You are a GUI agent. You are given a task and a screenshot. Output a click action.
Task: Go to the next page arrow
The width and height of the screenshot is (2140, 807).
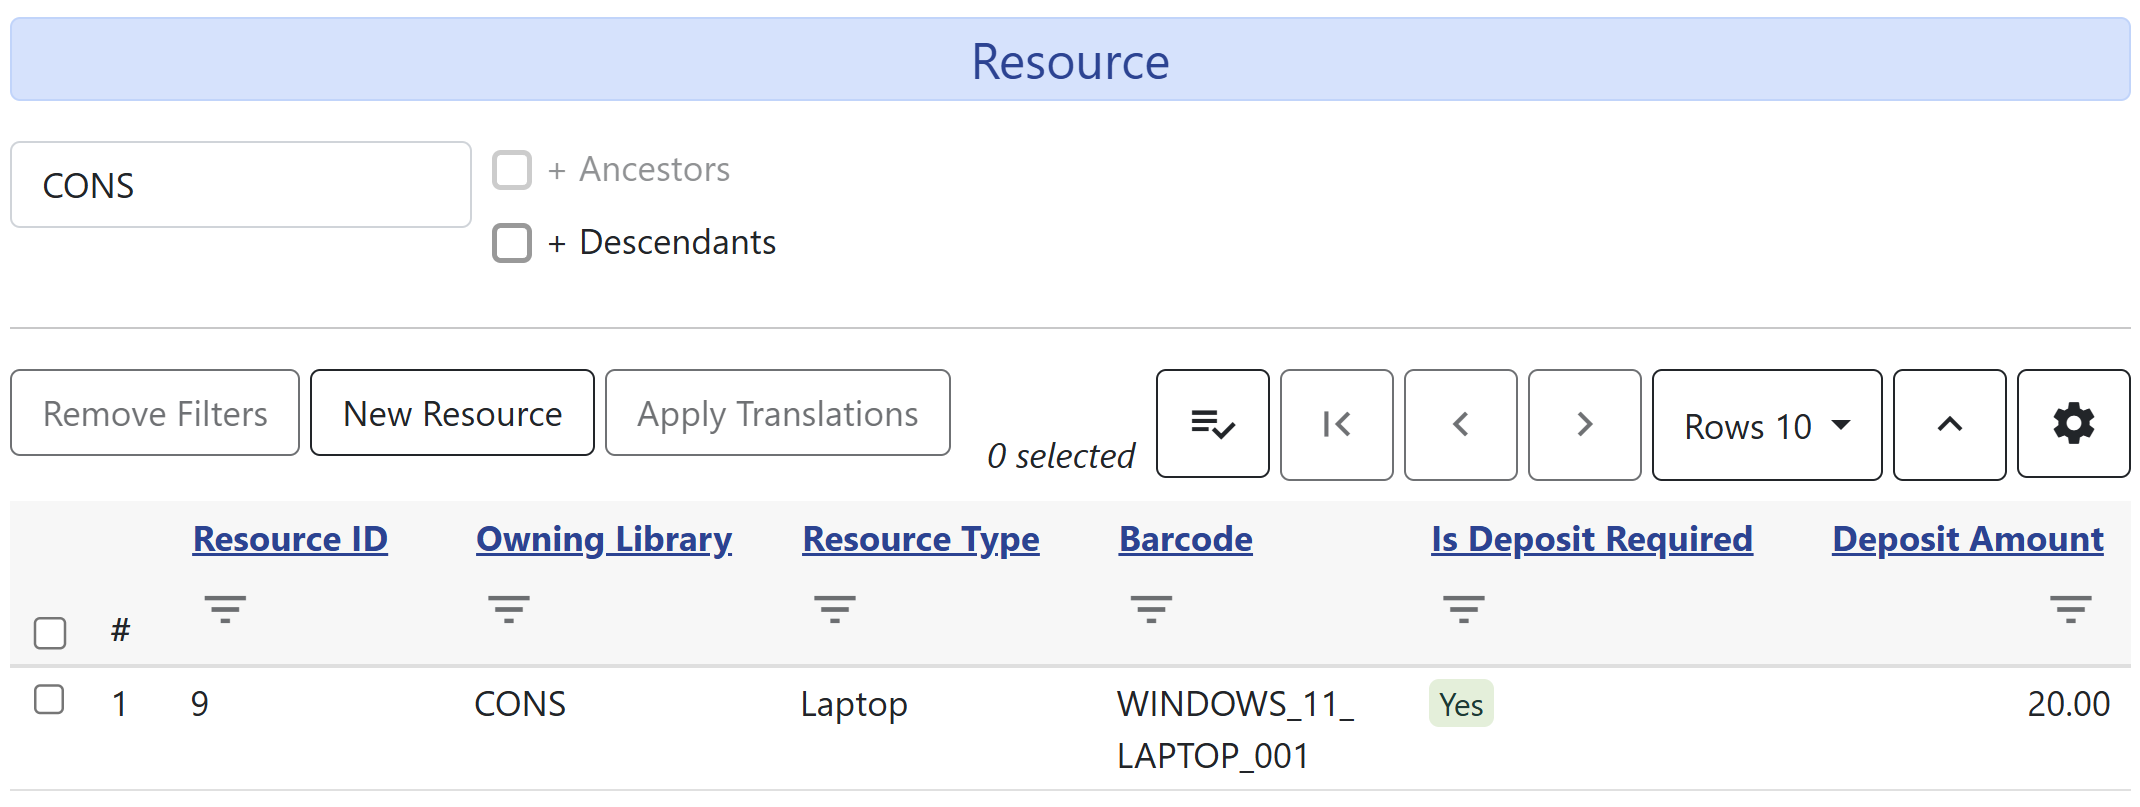pyautogui.click(x=1584, y=425)
